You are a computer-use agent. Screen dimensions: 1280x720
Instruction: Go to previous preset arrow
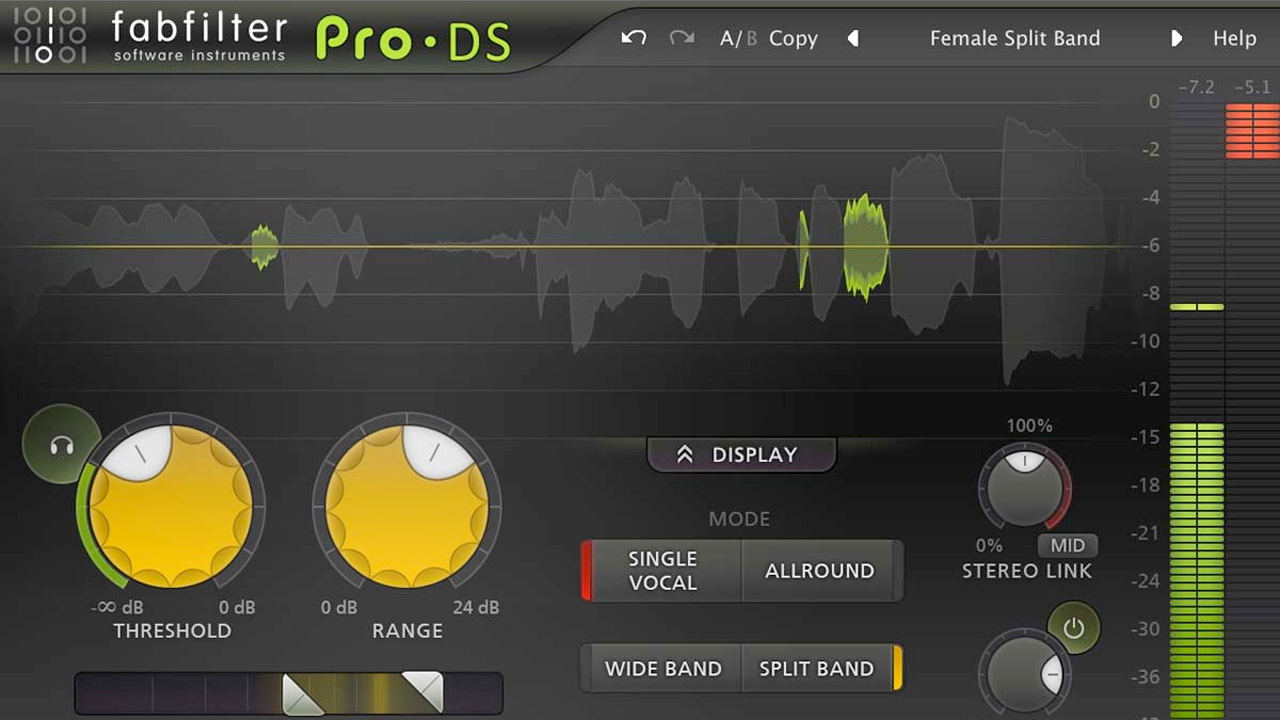point(853,38)
